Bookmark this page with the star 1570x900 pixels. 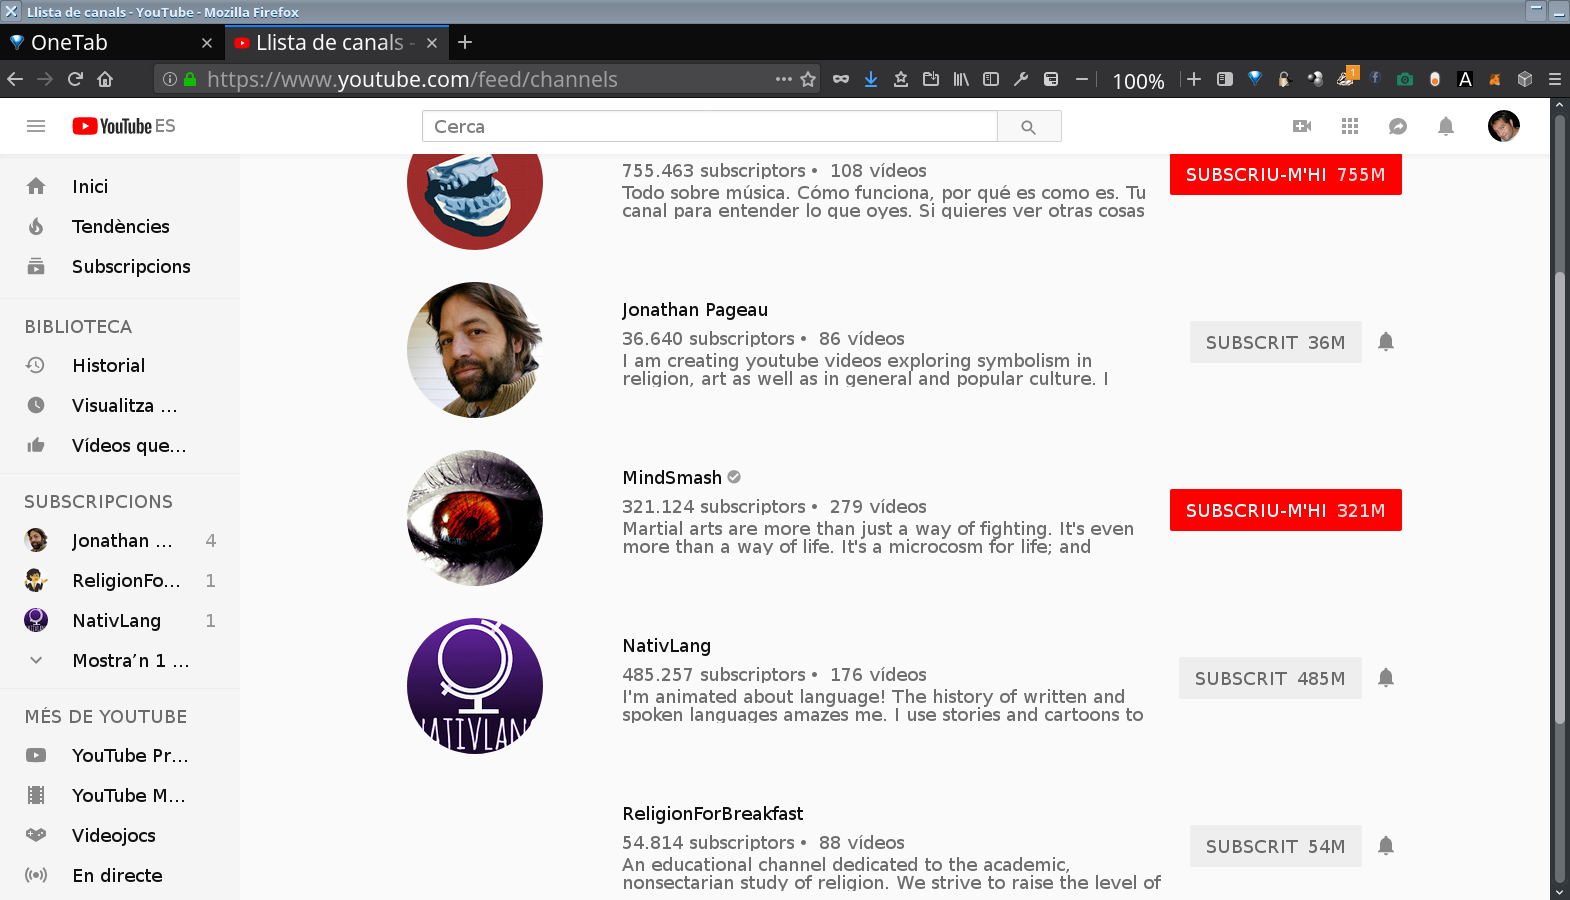tap(808, 79)
